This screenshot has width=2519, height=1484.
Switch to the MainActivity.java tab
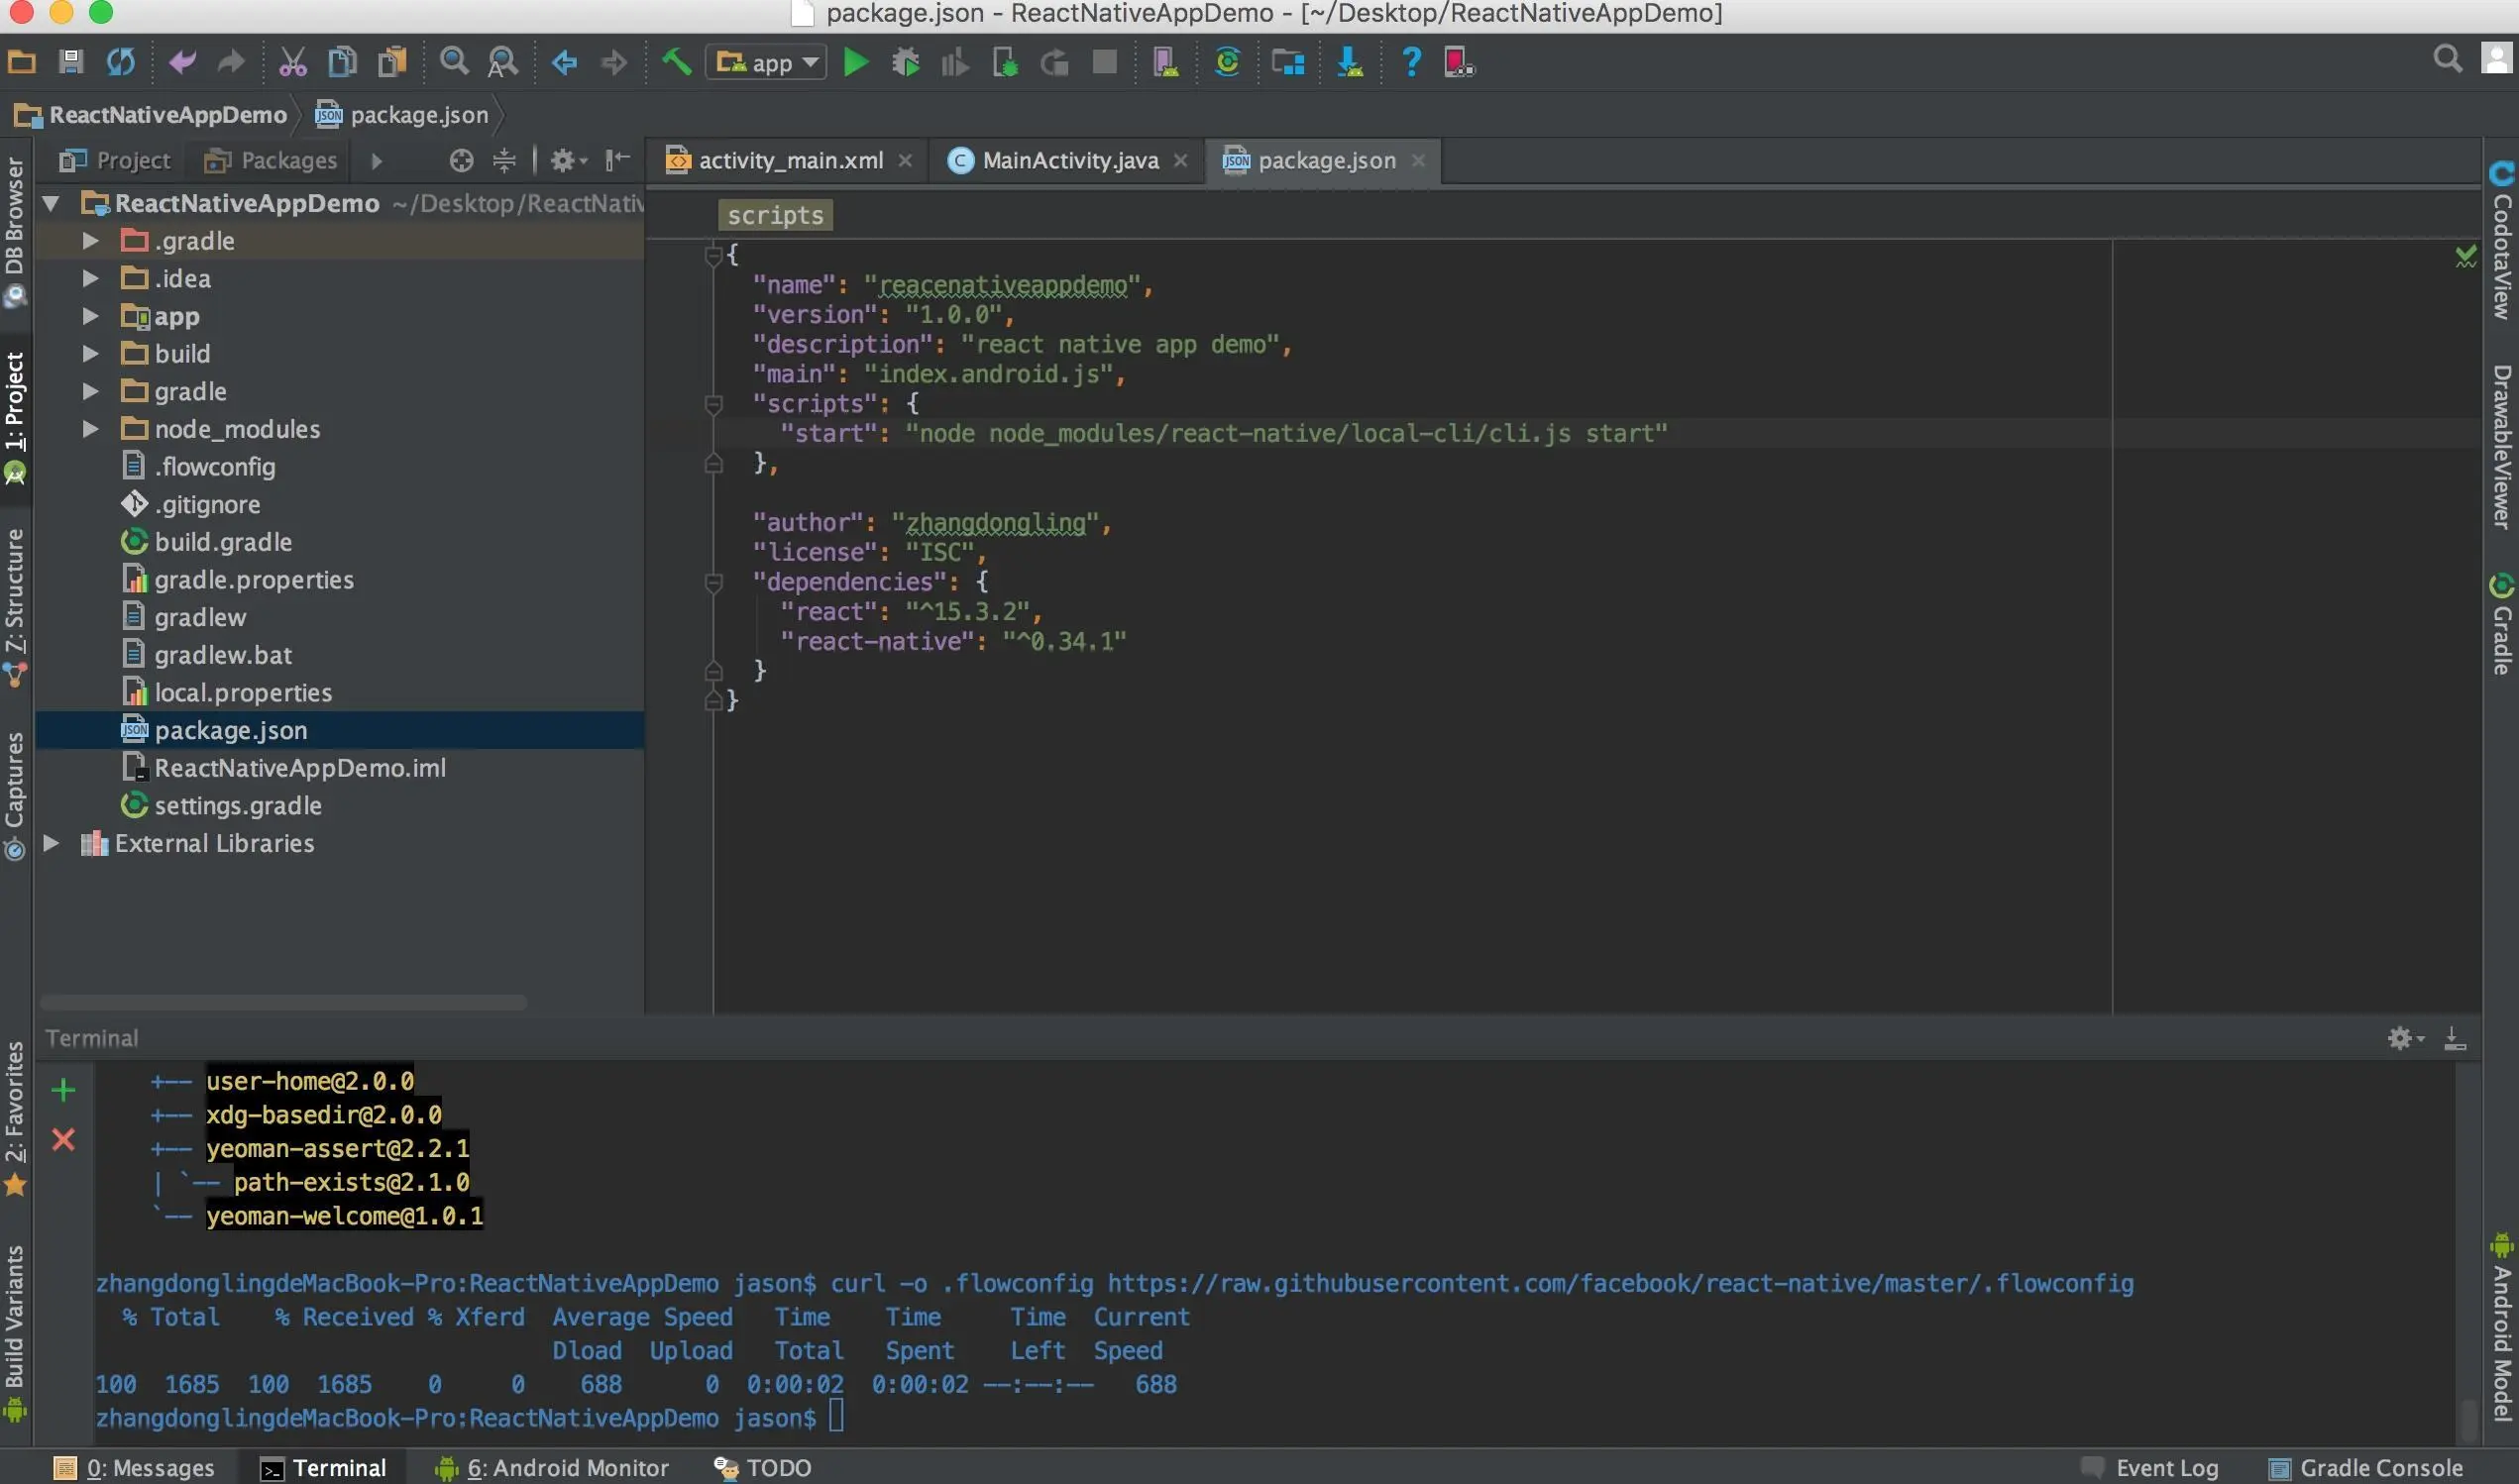coord(1067,160)
